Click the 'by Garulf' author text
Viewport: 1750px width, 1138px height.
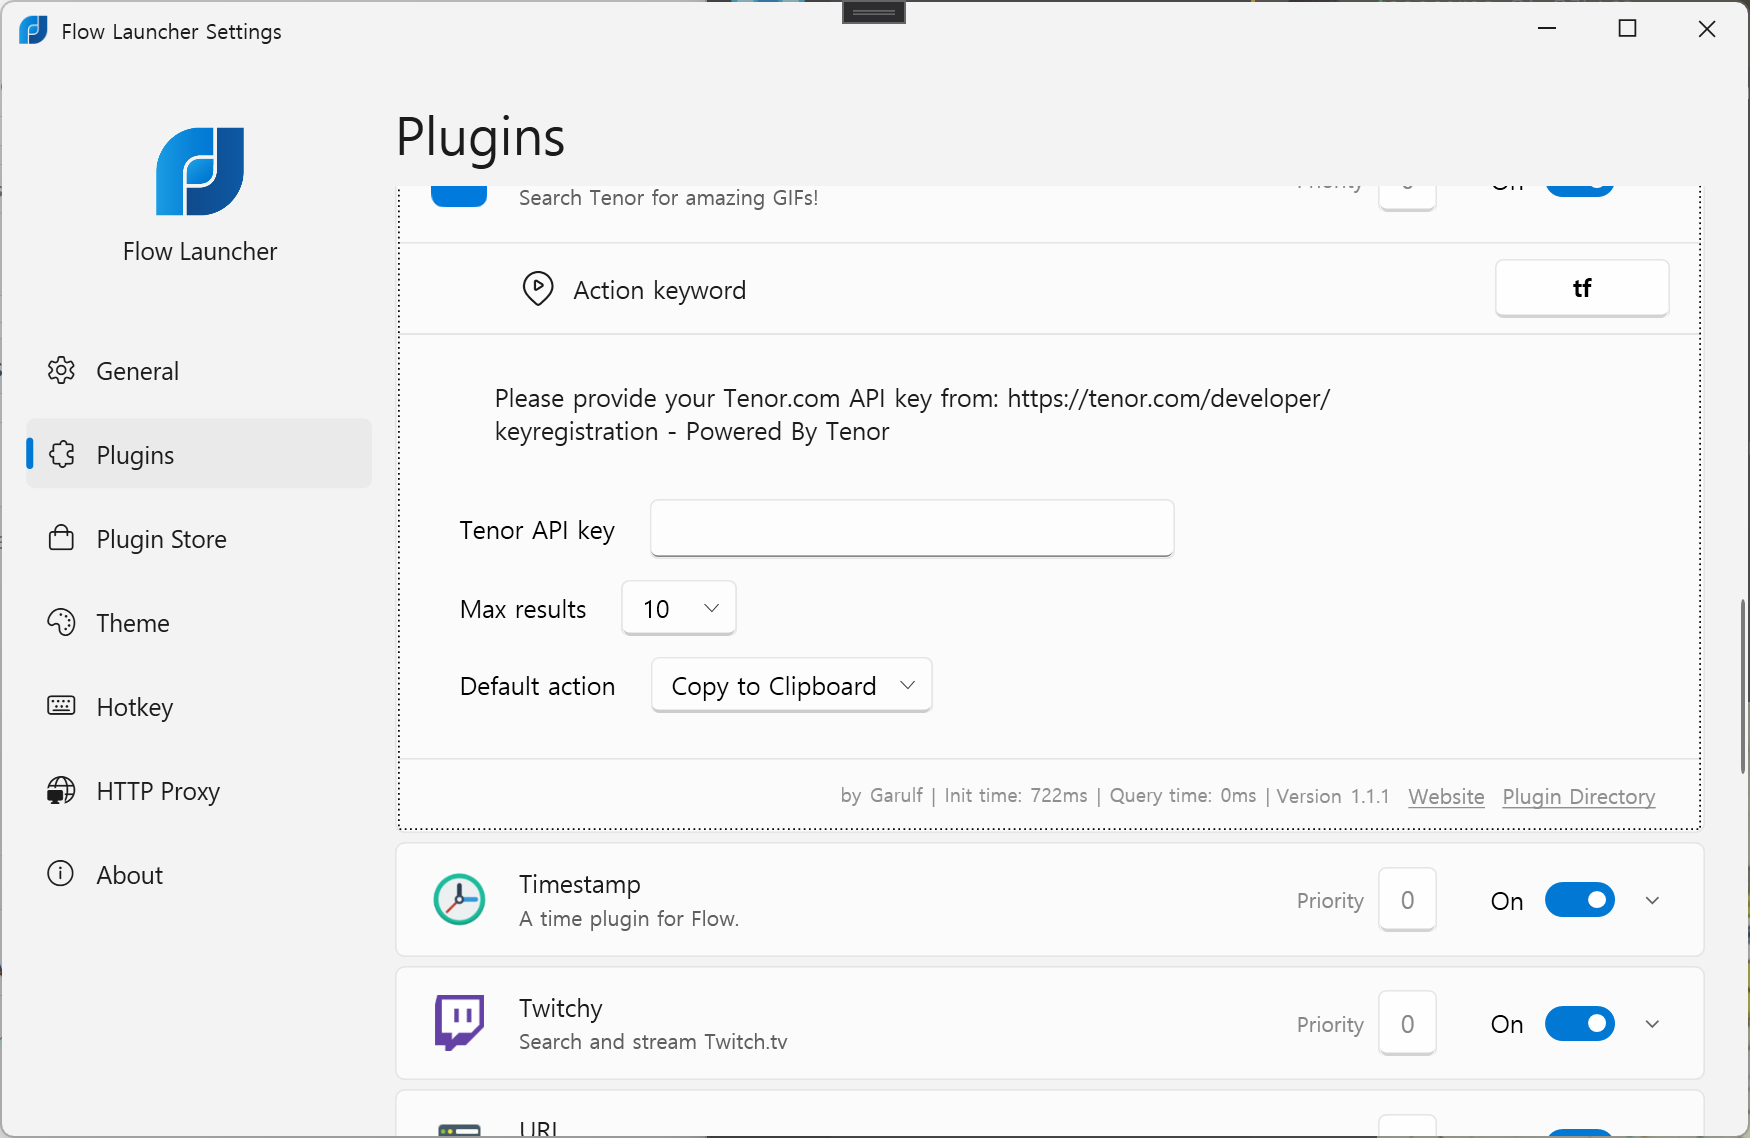(881, 796)
